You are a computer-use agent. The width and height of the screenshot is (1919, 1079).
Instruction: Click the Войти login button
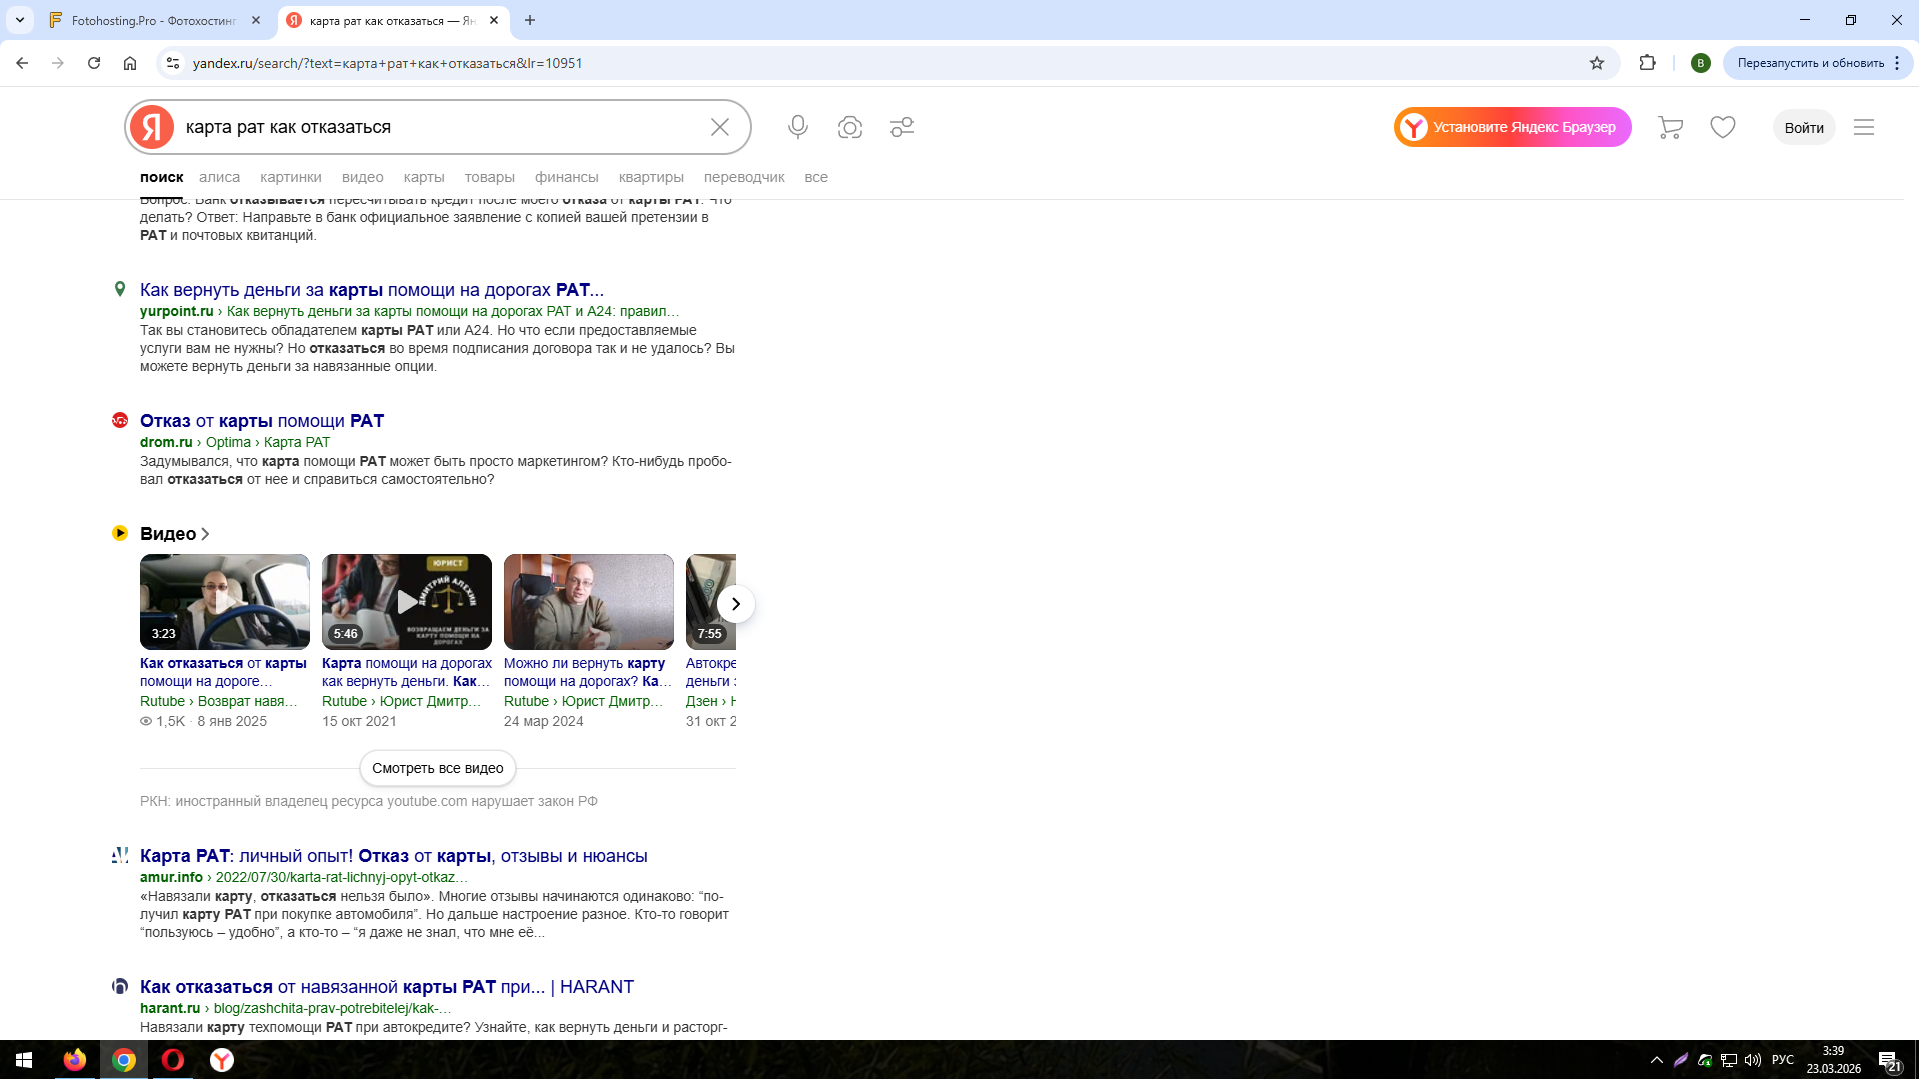[x=1804, y=127]
